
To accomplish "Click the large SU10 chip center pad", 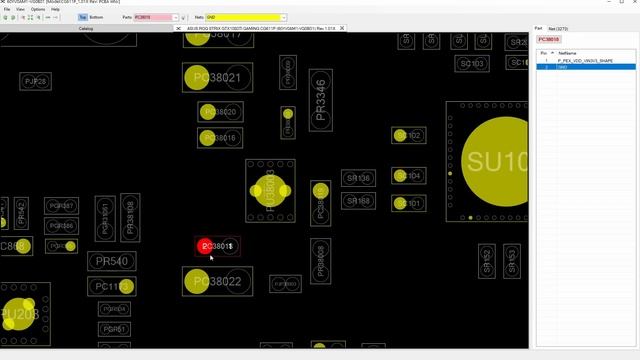I will point(496,162).
